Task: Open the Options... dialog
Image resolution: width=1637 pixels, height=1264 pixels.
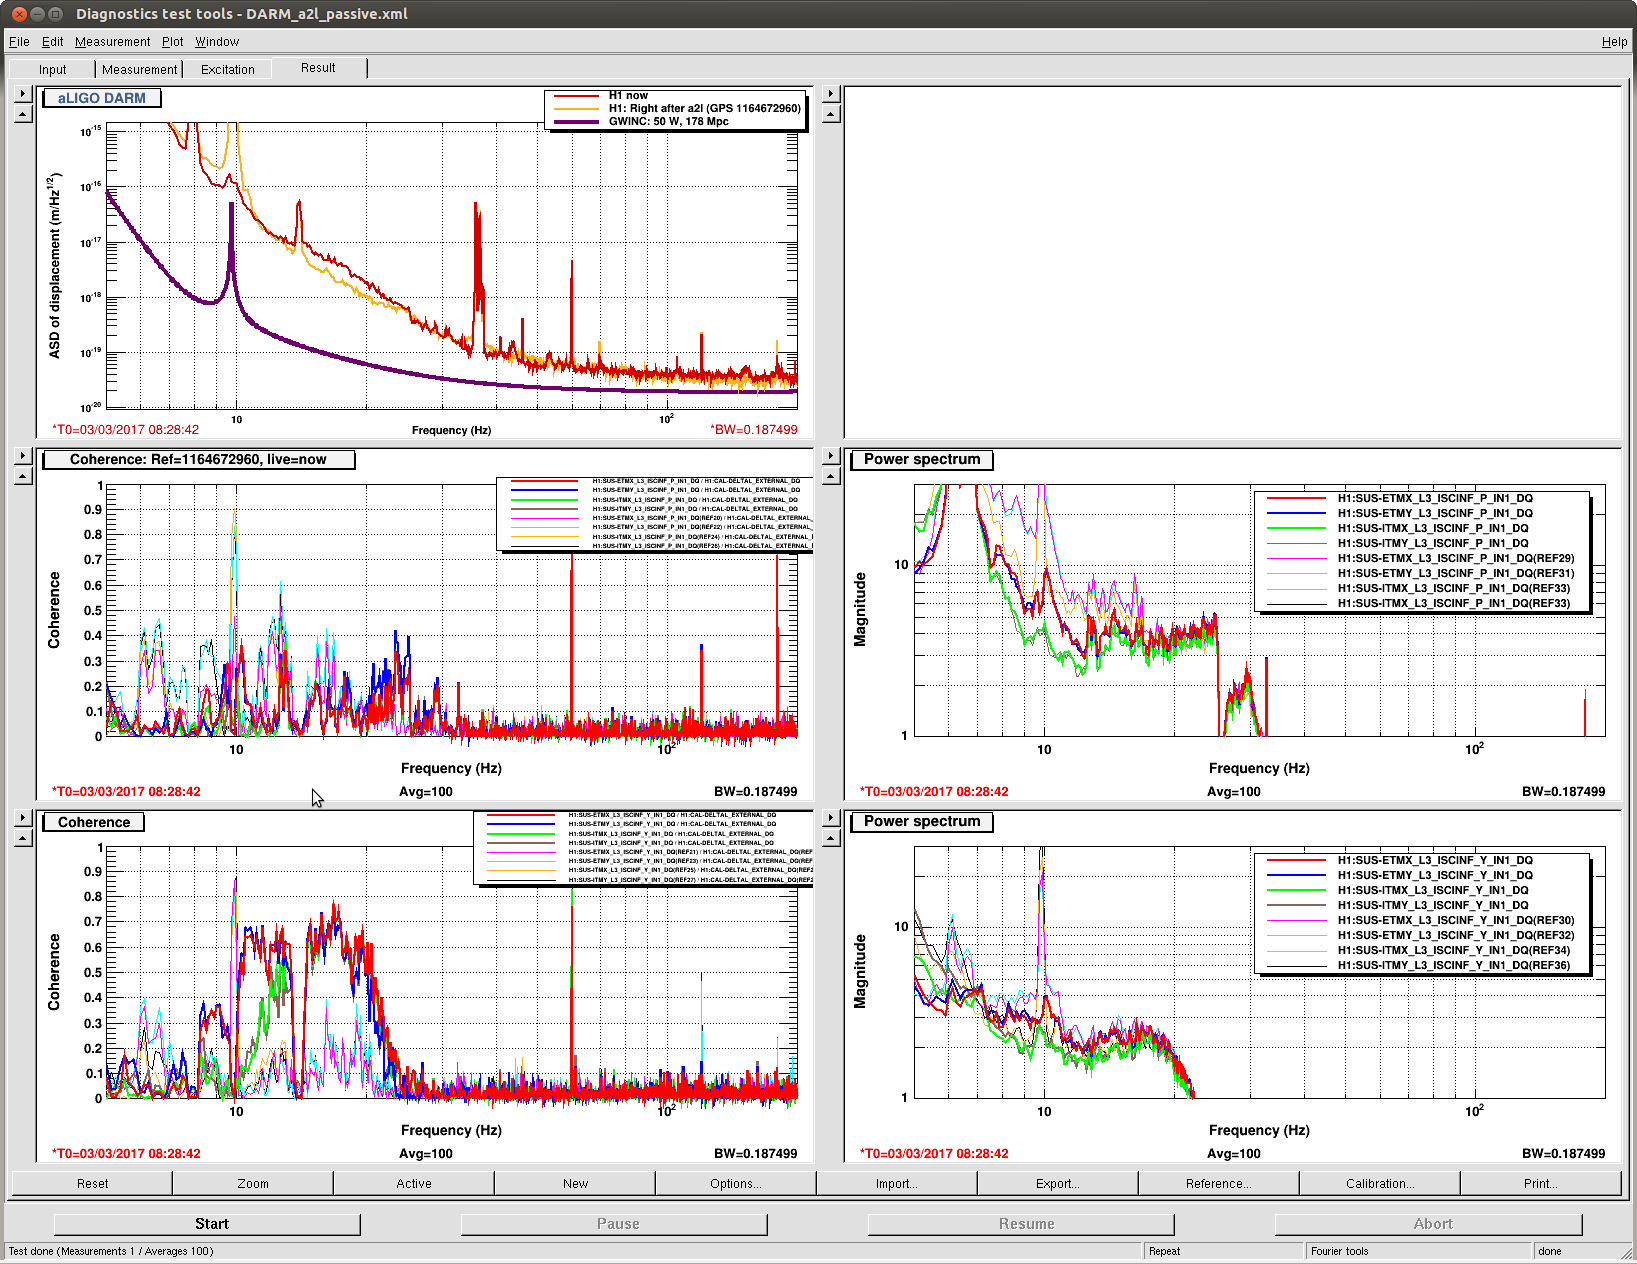Action: [736, 1183]
